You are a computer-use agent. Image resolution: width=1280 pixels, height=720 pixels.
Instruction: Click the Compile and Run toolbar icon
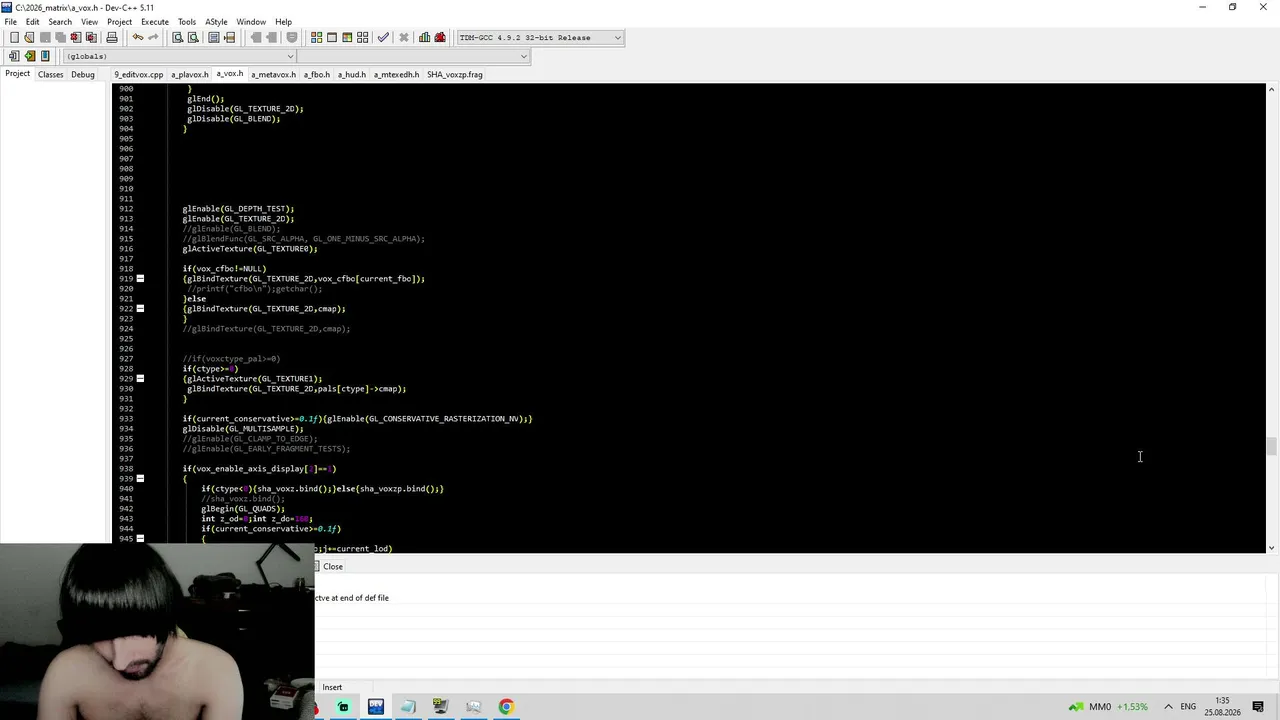tap(347, 37)
